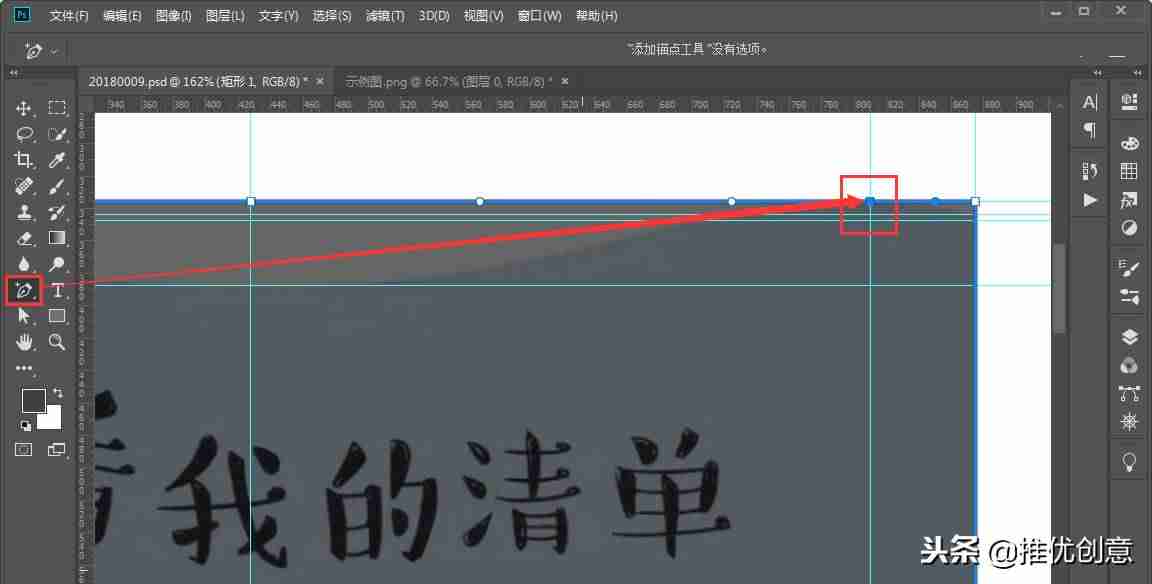Screen dimensions: 1152x584
Task: Close the 20180009.psd tab
Action: coord(320,82)
